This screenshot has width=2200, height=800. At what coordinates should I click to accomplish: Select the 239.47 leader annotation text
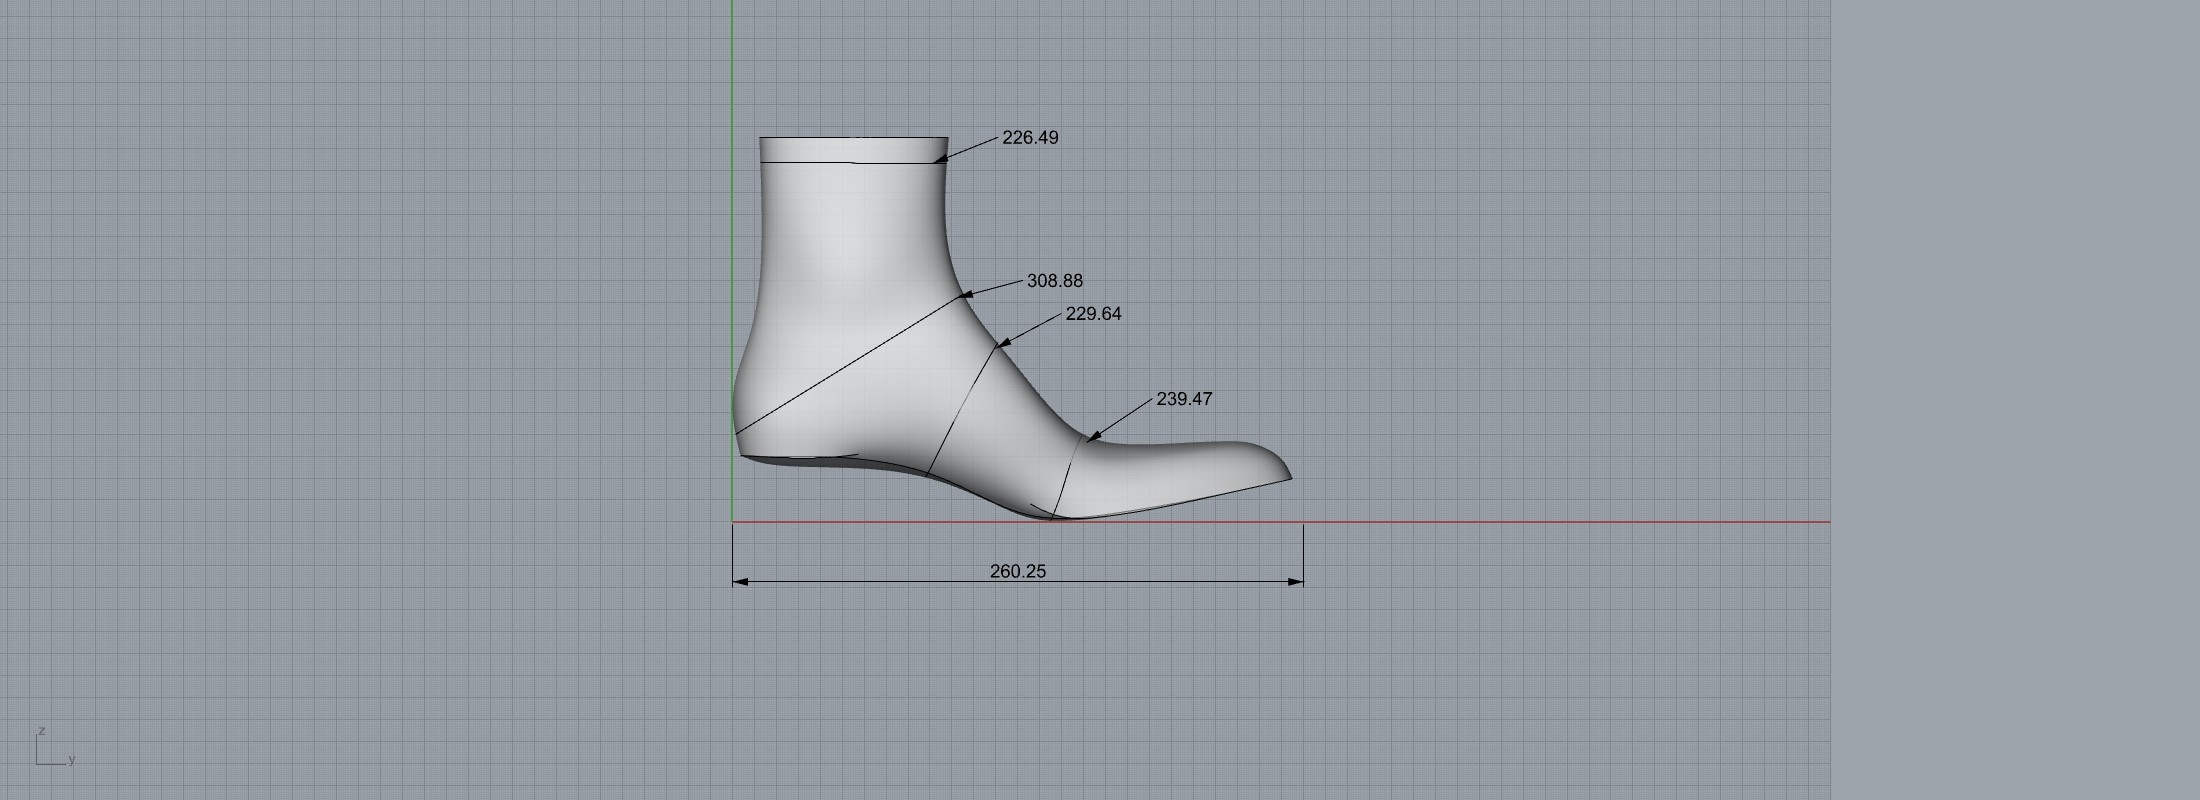pos(1183,399)
